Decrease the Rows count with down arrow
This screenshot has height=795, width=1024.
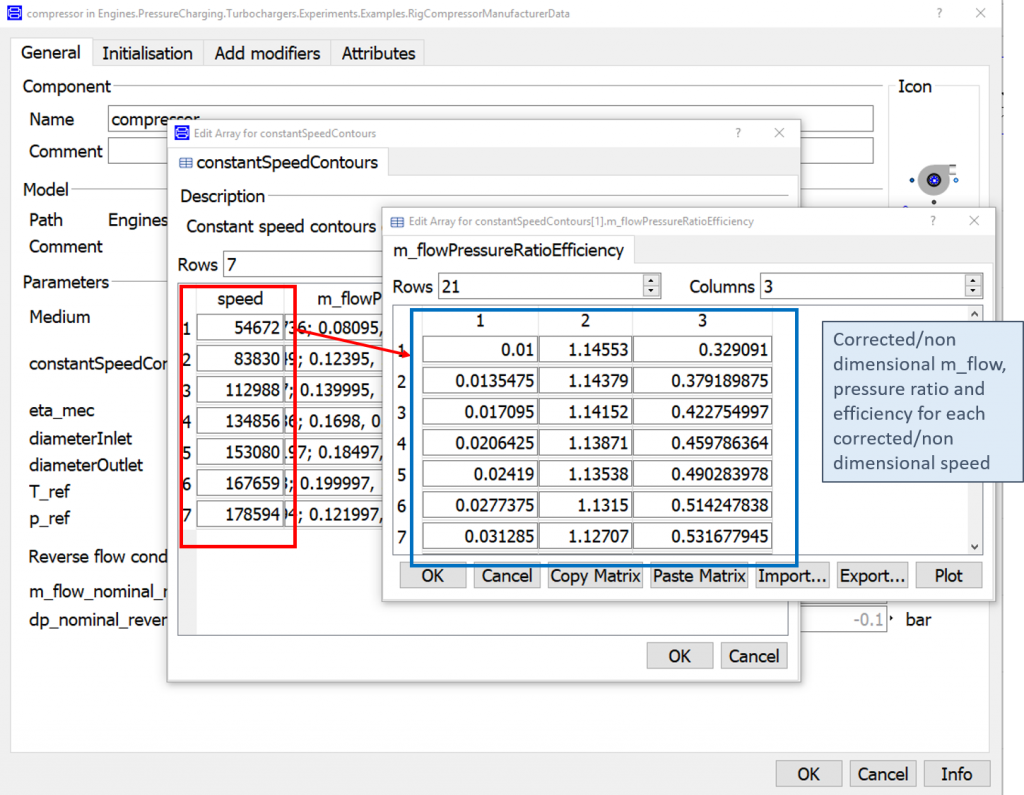click(651, 292)
